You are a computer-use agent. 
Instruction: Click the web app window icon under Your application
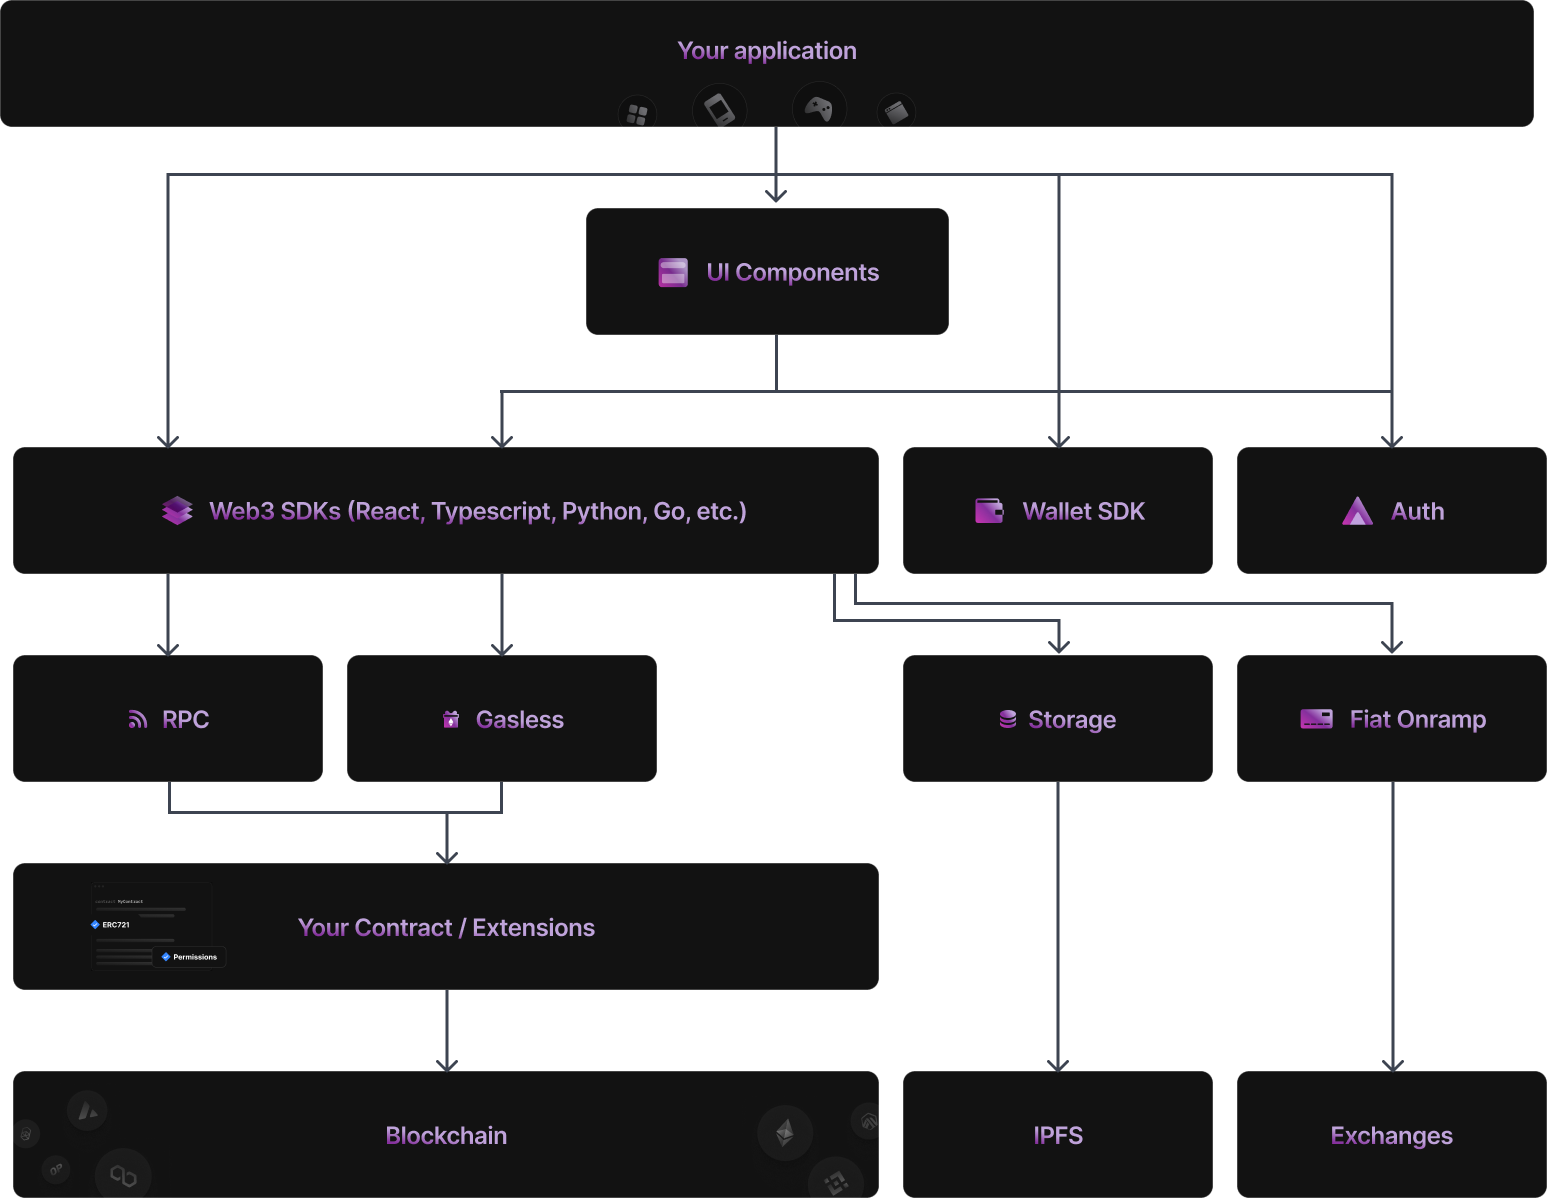pyautogui.click(x=897, y=112)
